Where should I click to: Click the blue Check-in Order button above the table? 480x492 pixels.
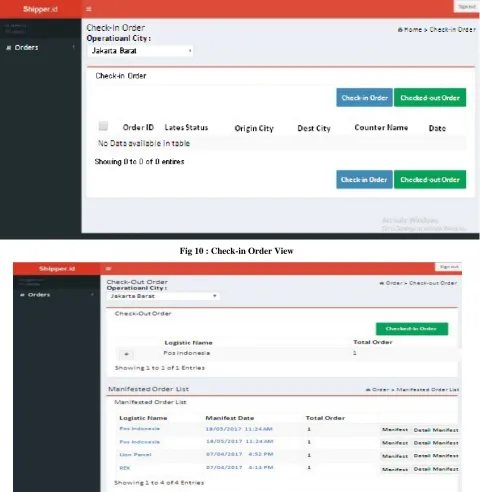coord(364,98)
